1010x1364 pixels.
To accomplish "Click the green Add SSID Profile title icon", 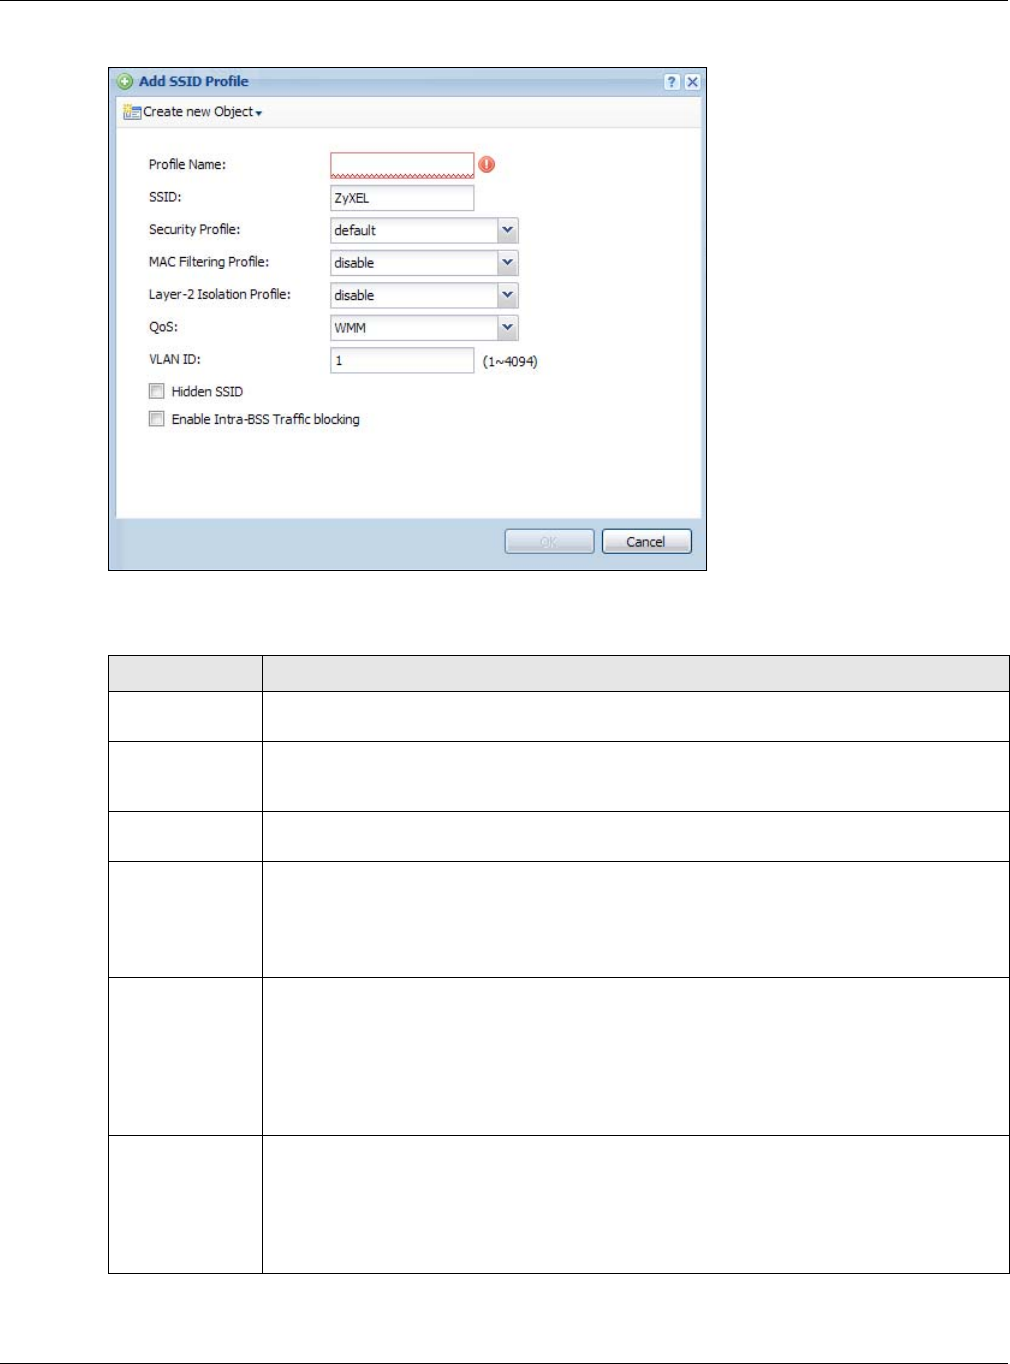I will 126,82.
